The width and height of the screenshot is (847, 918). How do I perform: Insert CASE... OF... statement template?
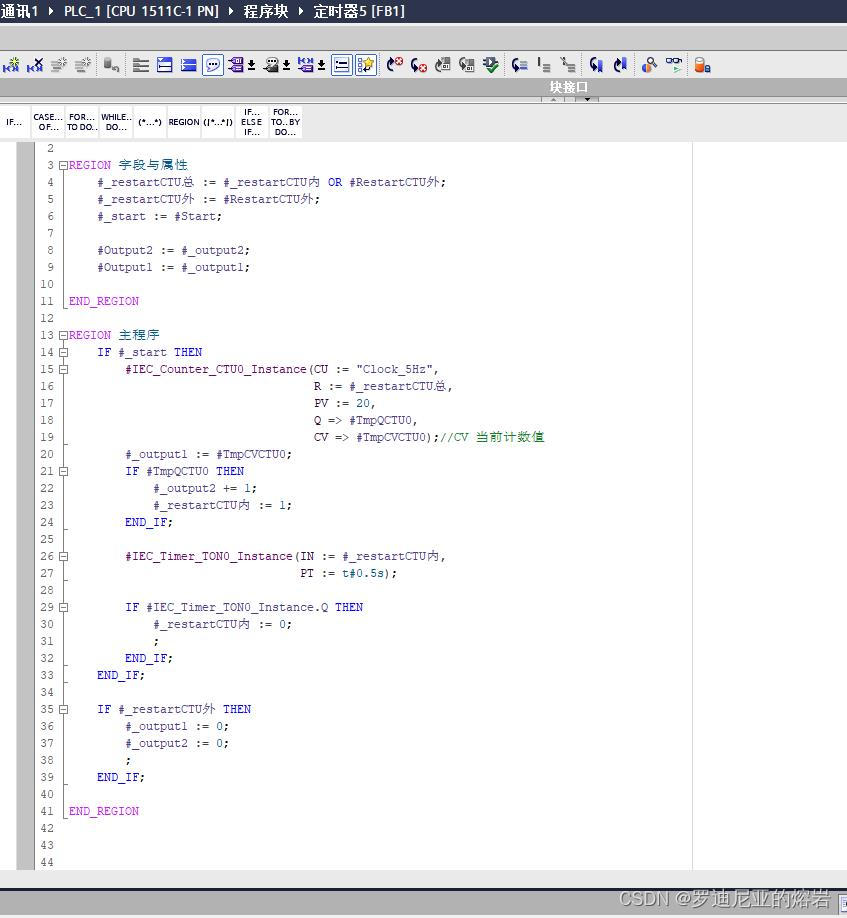[x=48, y=122]
